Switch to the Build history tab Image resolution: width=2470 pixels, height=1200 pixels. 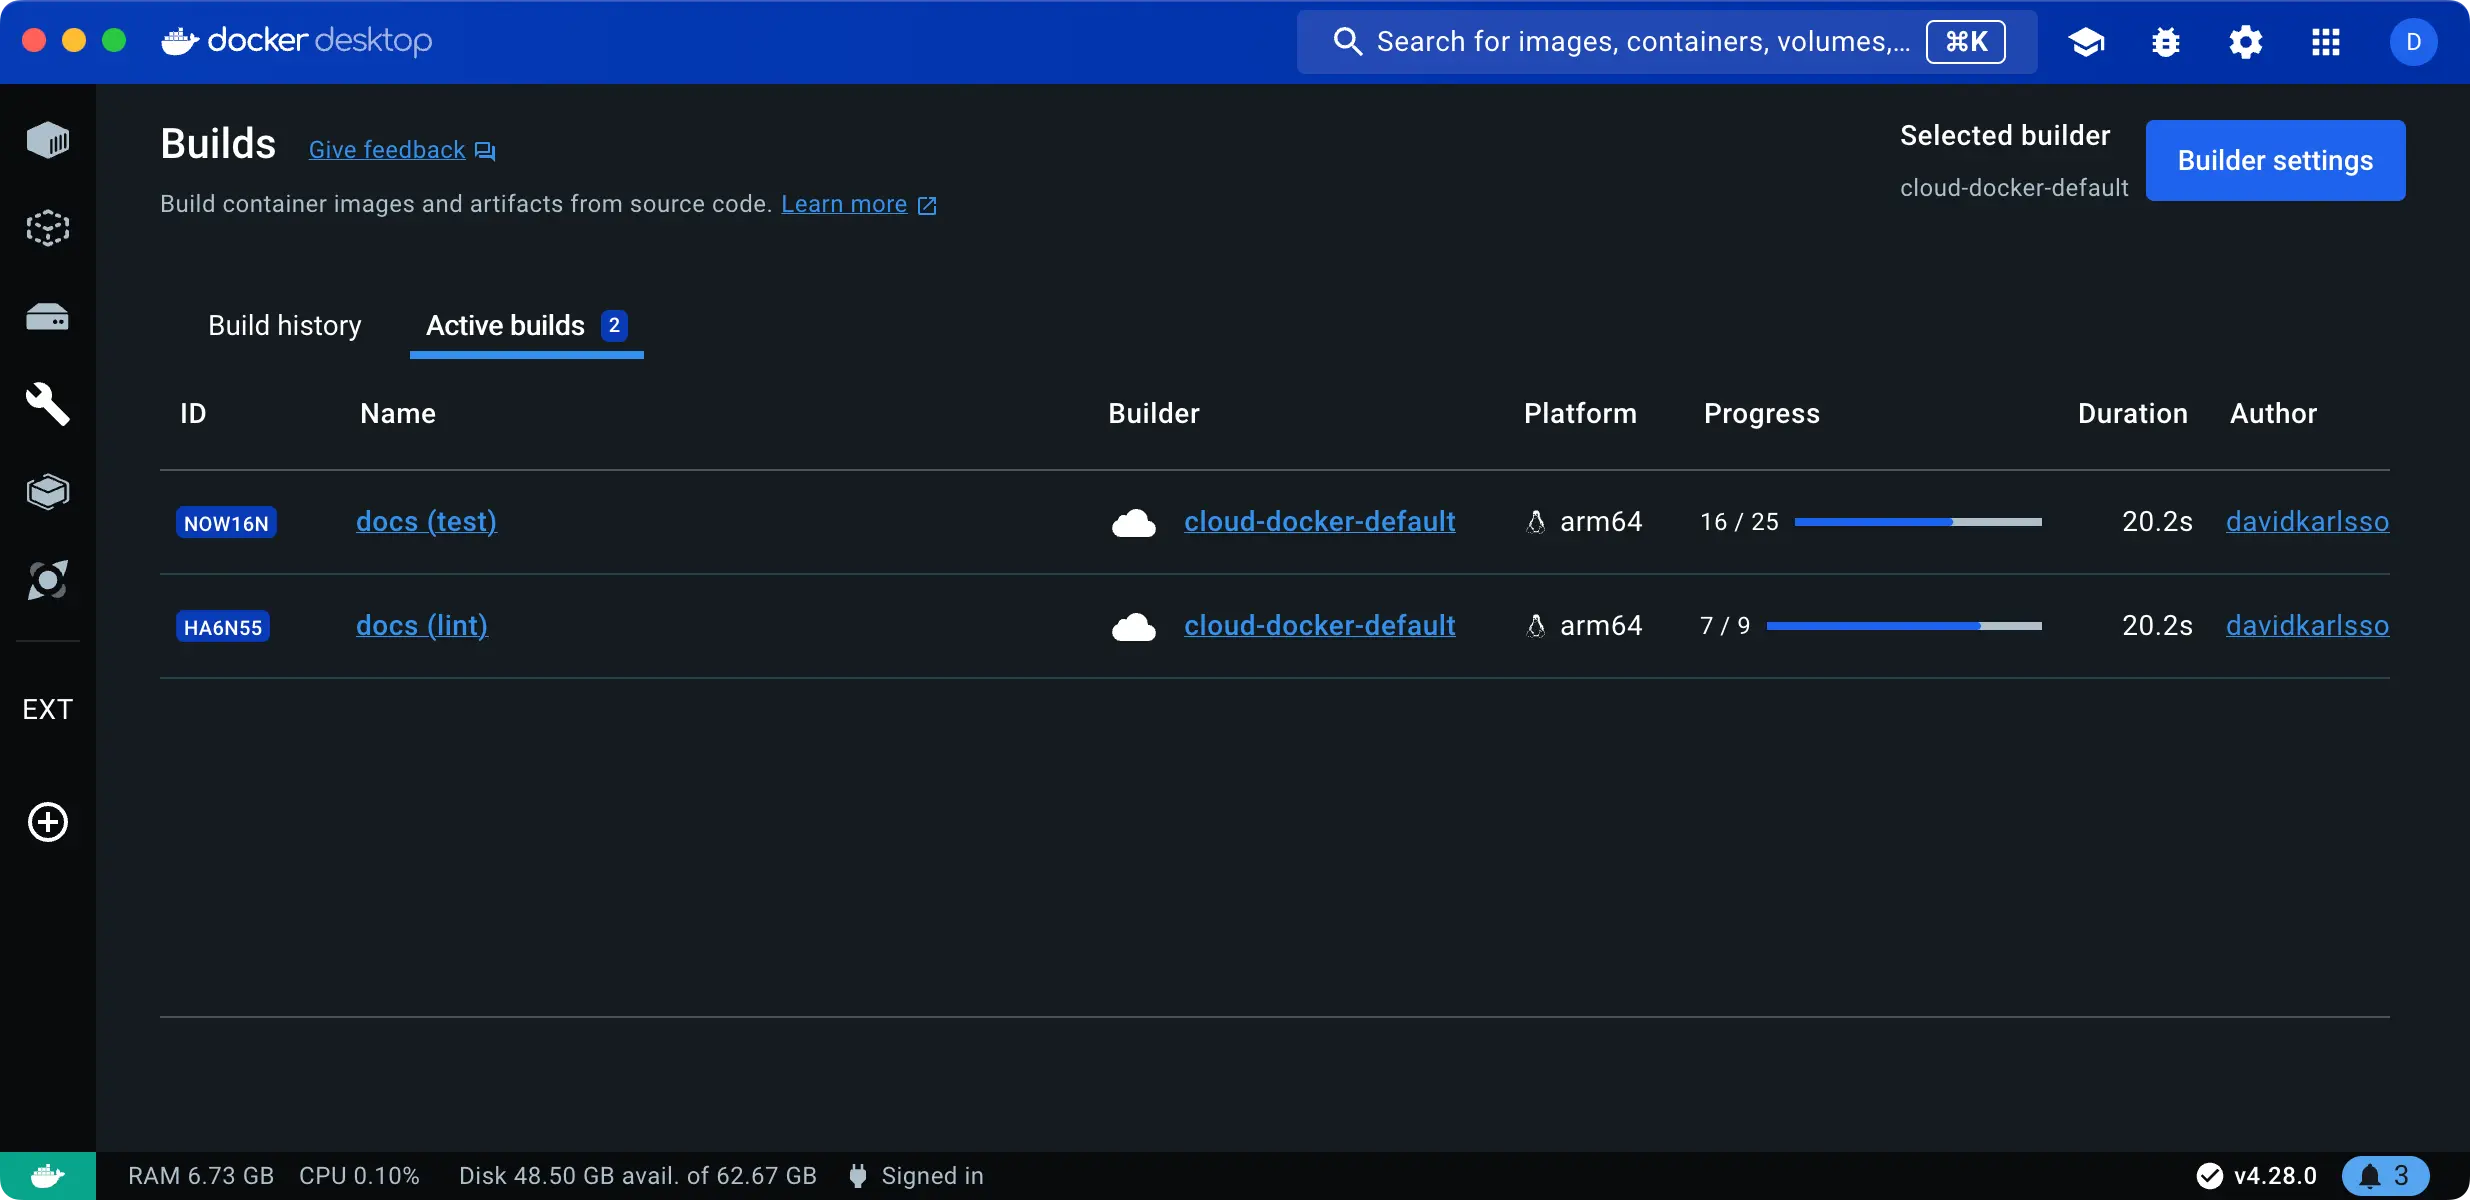(x=284, y=325)
